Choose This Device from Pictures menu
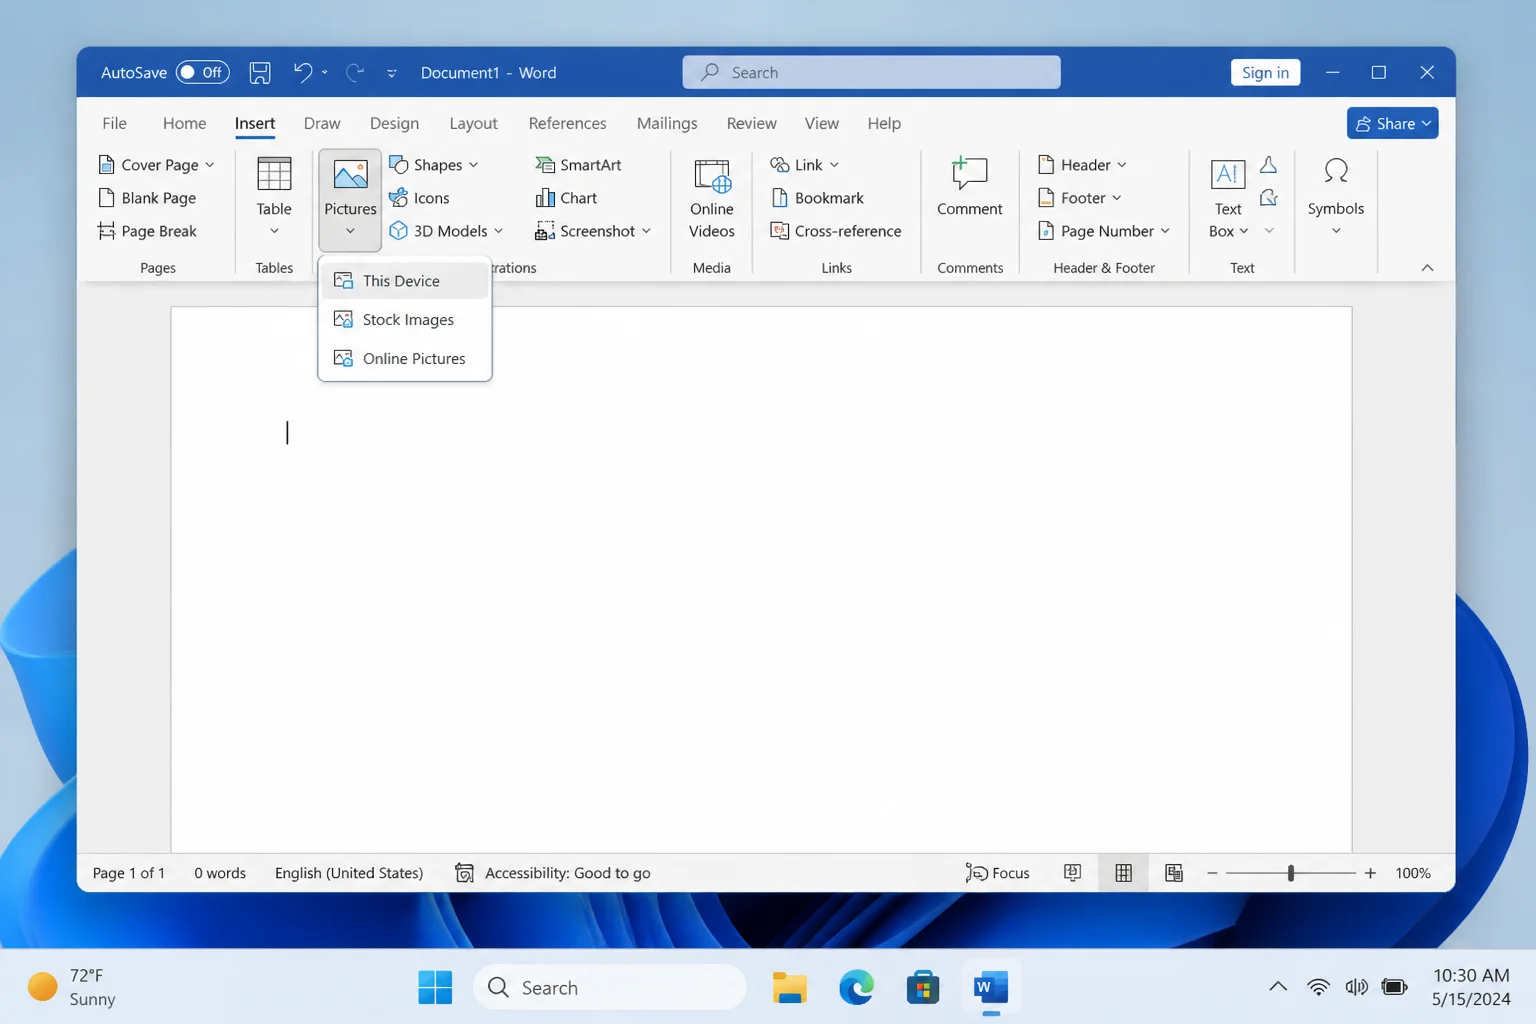This screenshot has width=1536, height=1024. [x=405, y=281]
